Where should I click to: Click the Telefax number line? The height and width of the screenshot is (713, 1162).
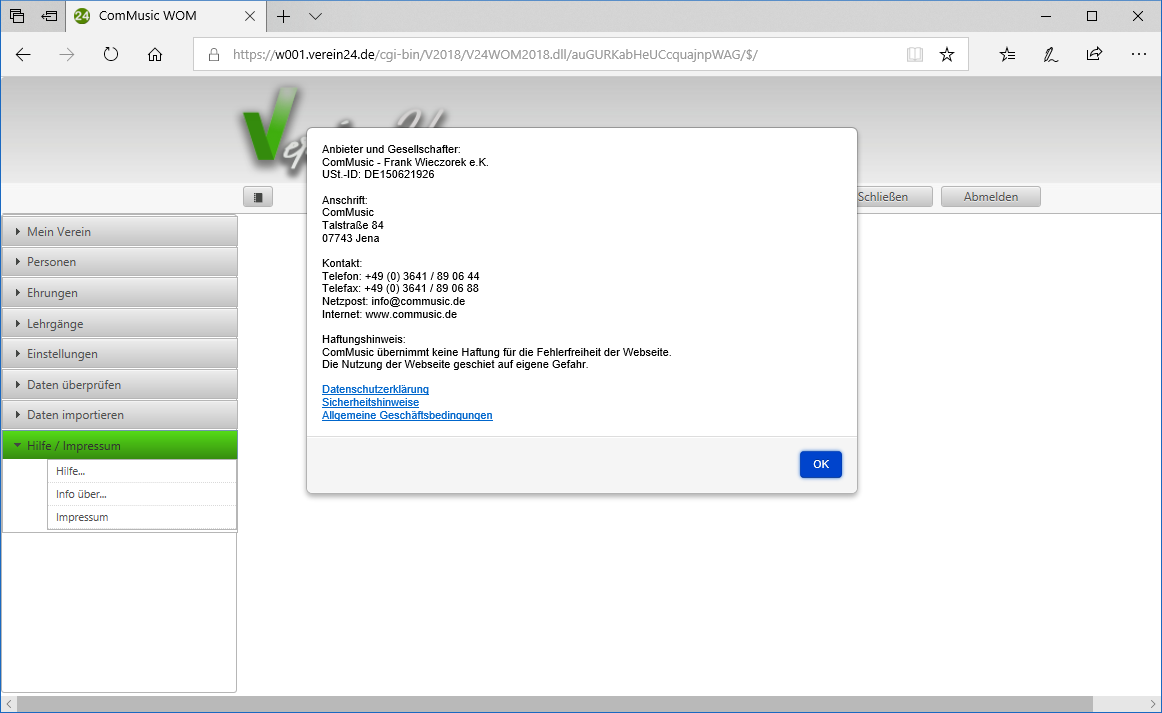point(400,288)
